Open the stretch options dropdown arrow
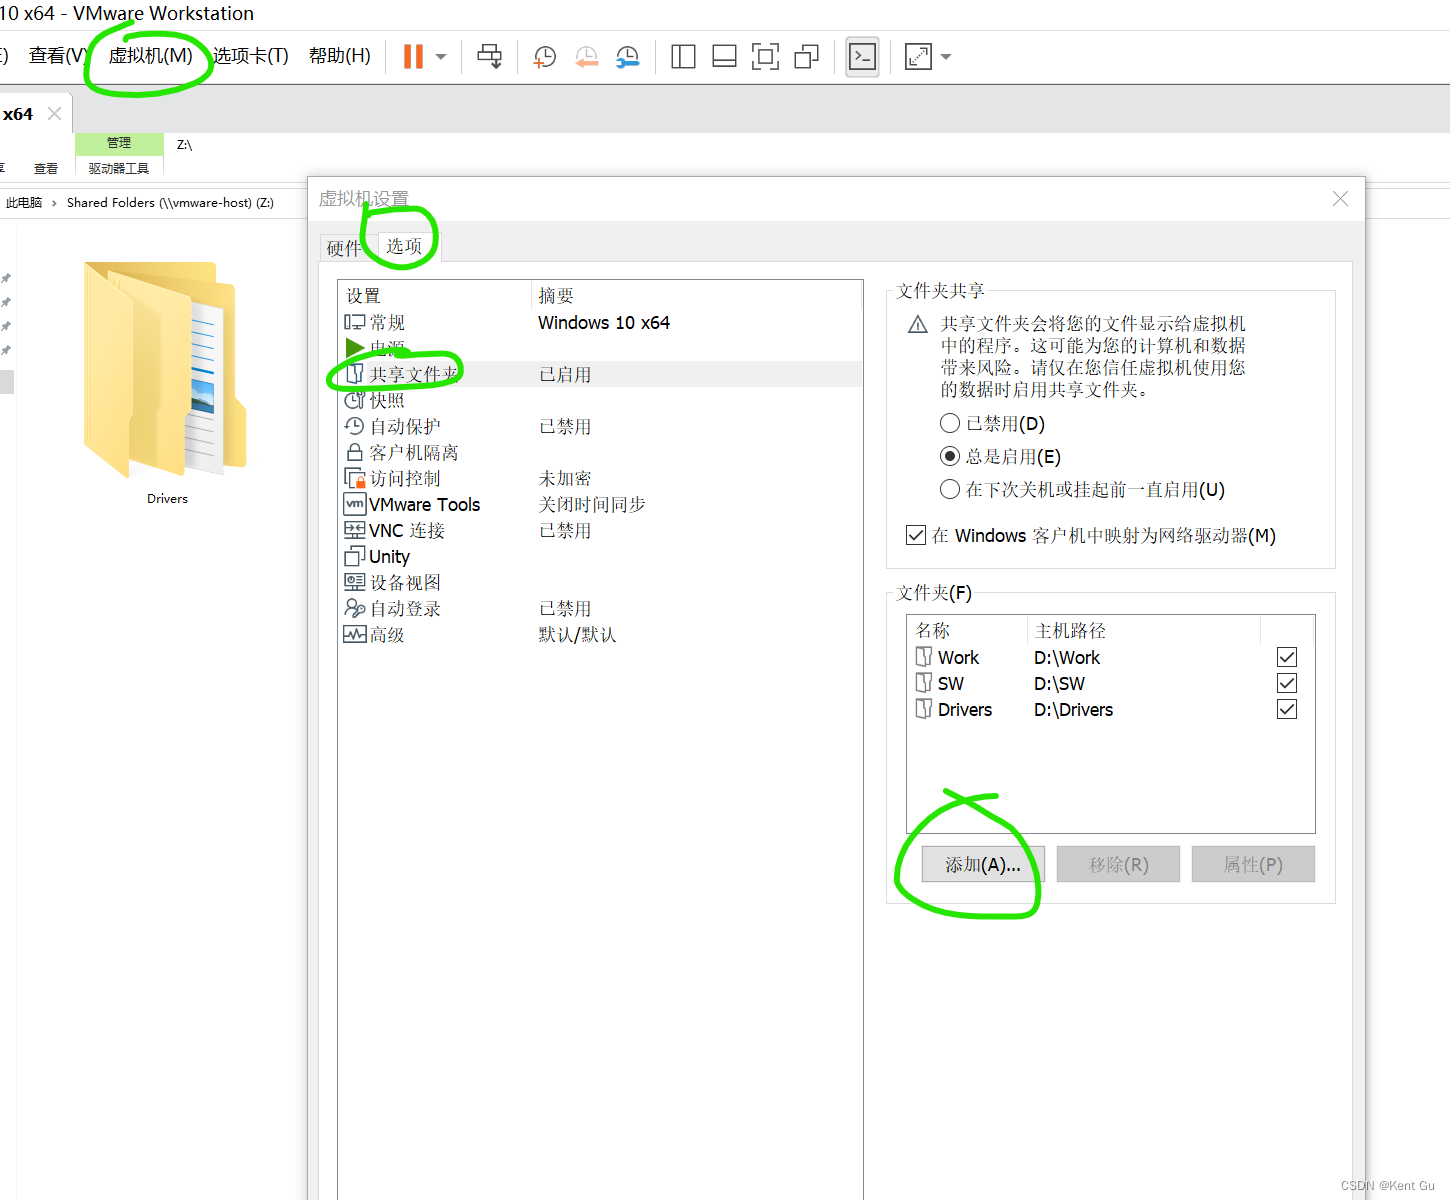Image resolution: width=1450 pixels, height=1200 pixels. click(x=946, y=57)
